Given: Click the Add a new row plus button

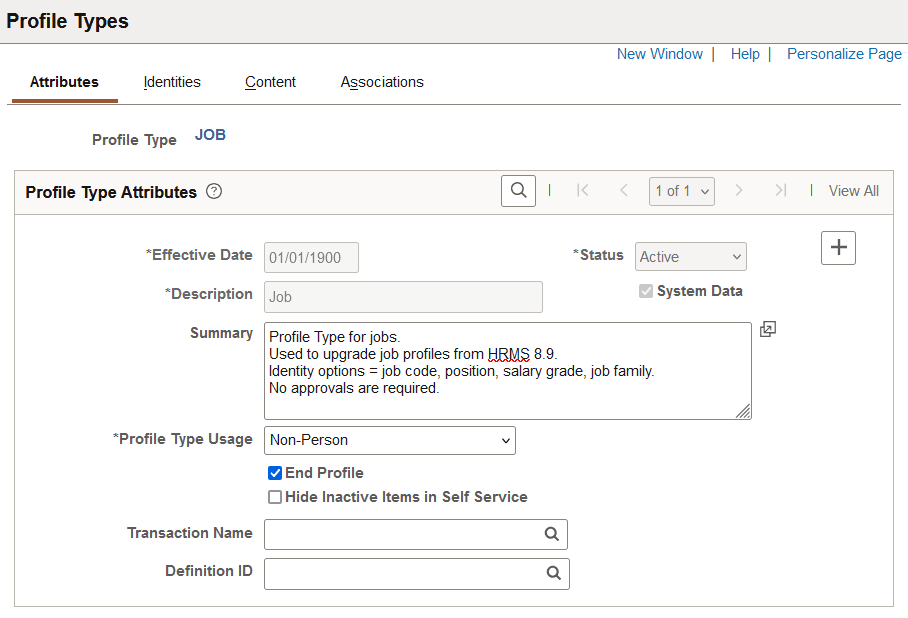Looking at the screenshot, I should tap(838, 247).
